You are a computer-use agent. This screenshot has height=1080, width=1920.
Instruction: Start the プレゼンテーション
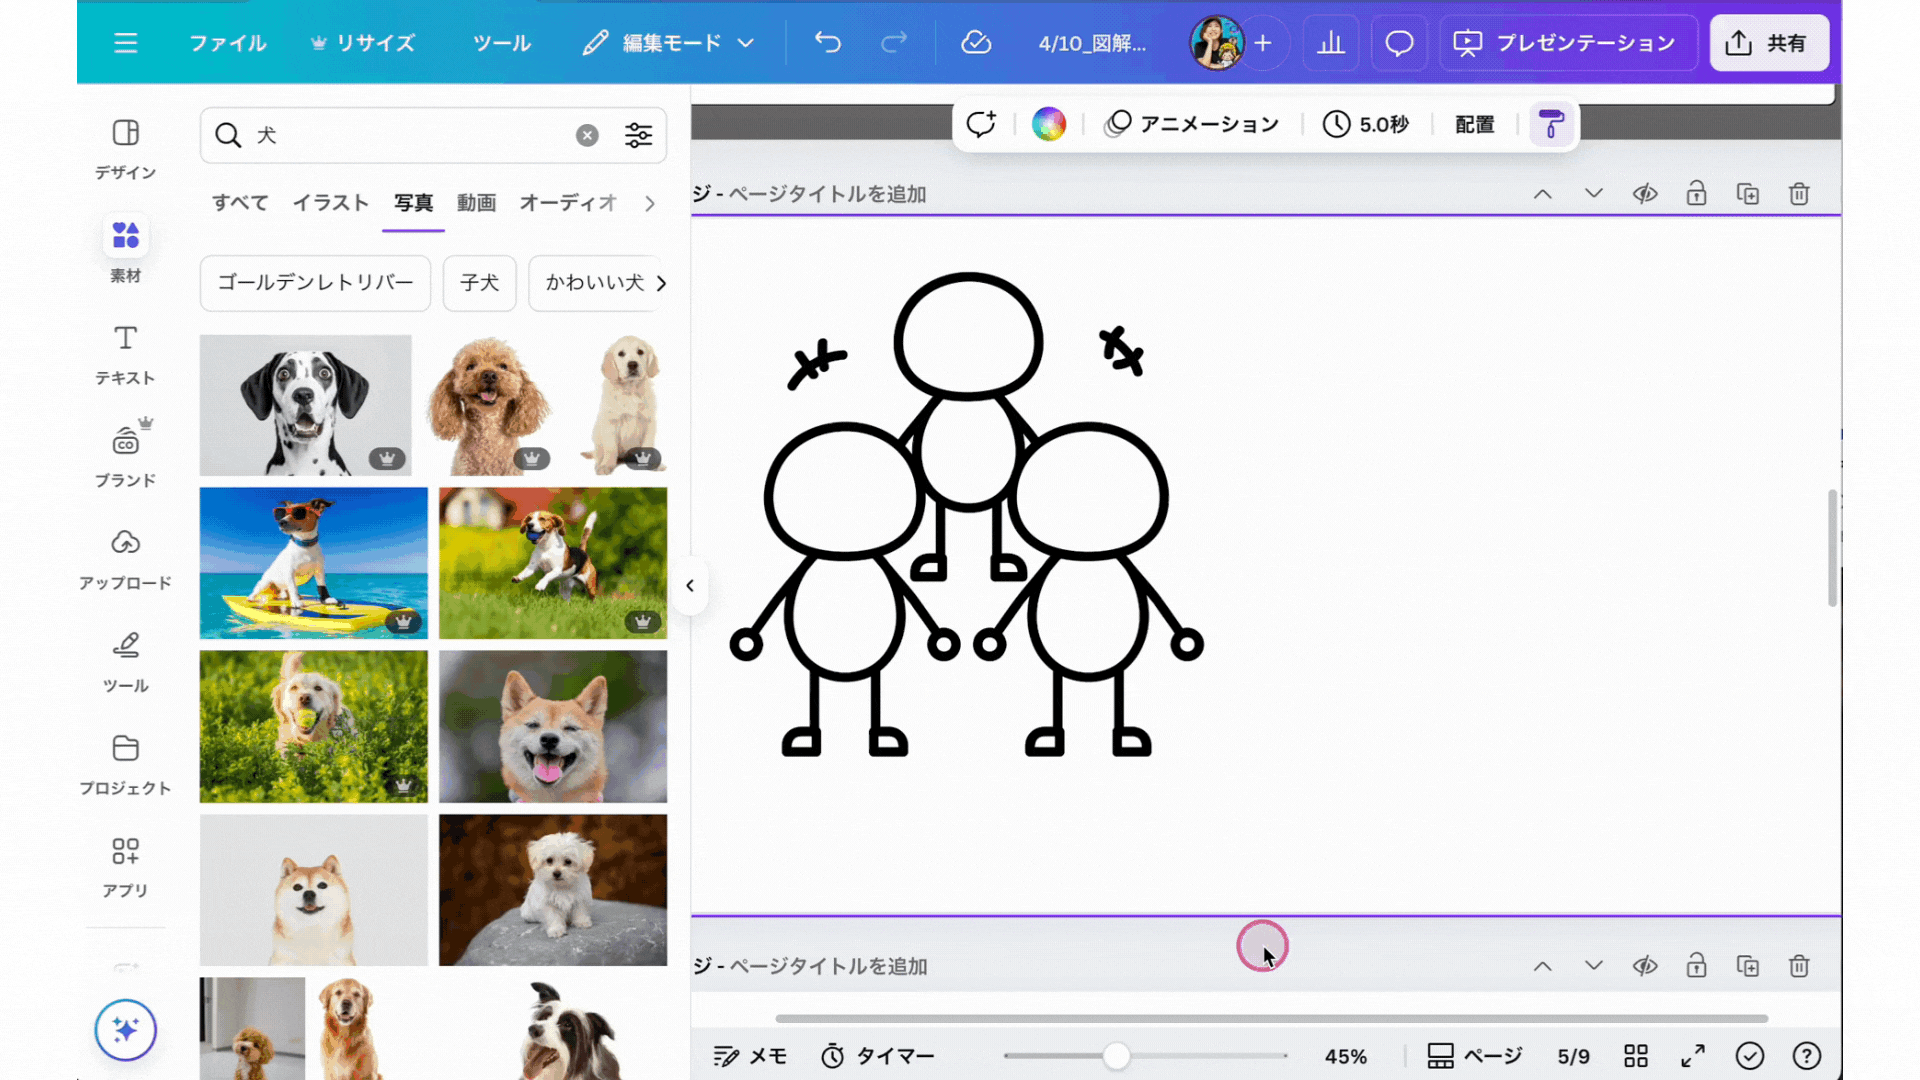tap(1567, 43)
